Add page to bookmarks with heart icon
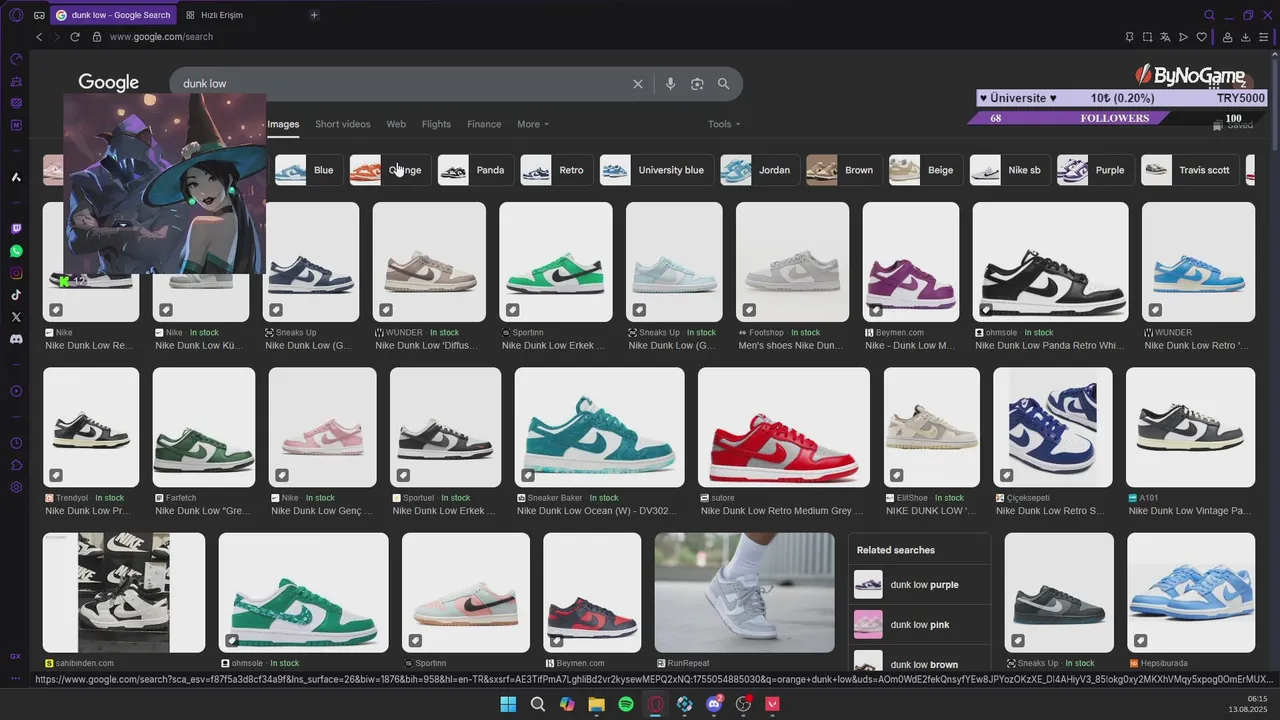The height and width of the screenshot is (720, 1280). click(x=1201, y=37)
